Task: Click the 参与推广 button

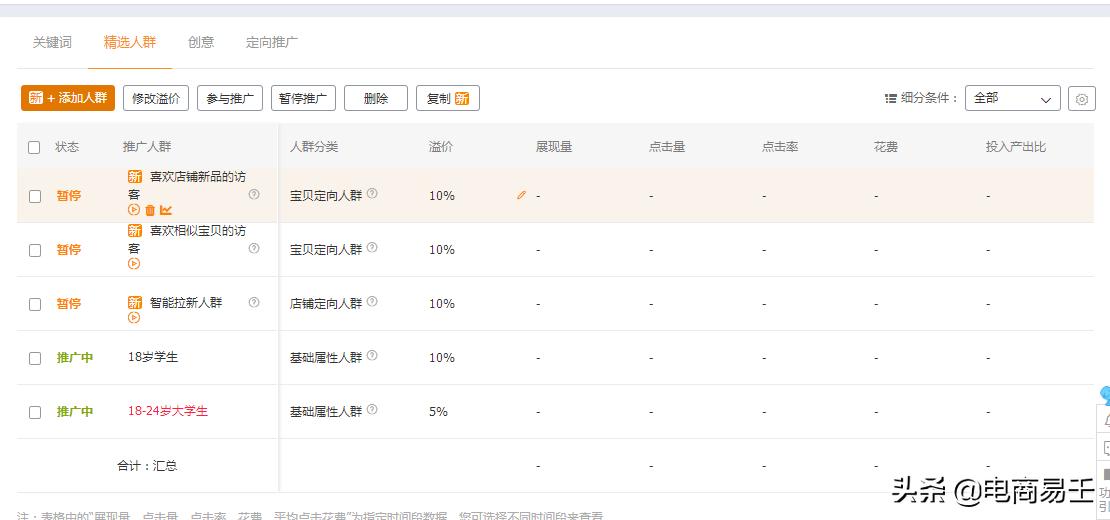Action: pos(230,98)
